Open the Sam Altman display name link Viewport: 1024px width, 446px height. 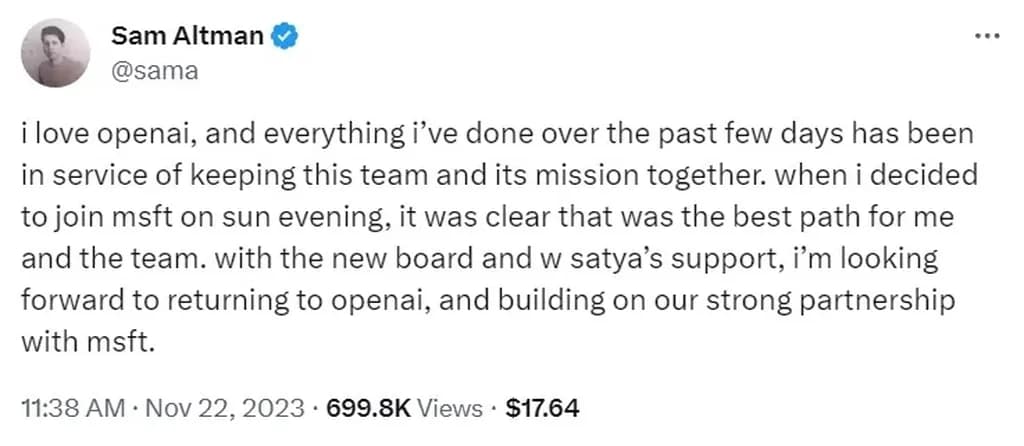coord(187,37)
